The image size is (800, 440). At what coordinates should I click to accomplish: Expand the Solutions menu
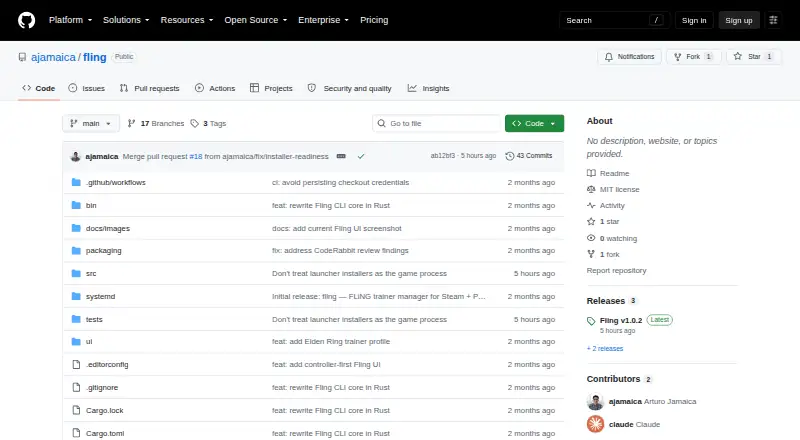pos(126,20)
